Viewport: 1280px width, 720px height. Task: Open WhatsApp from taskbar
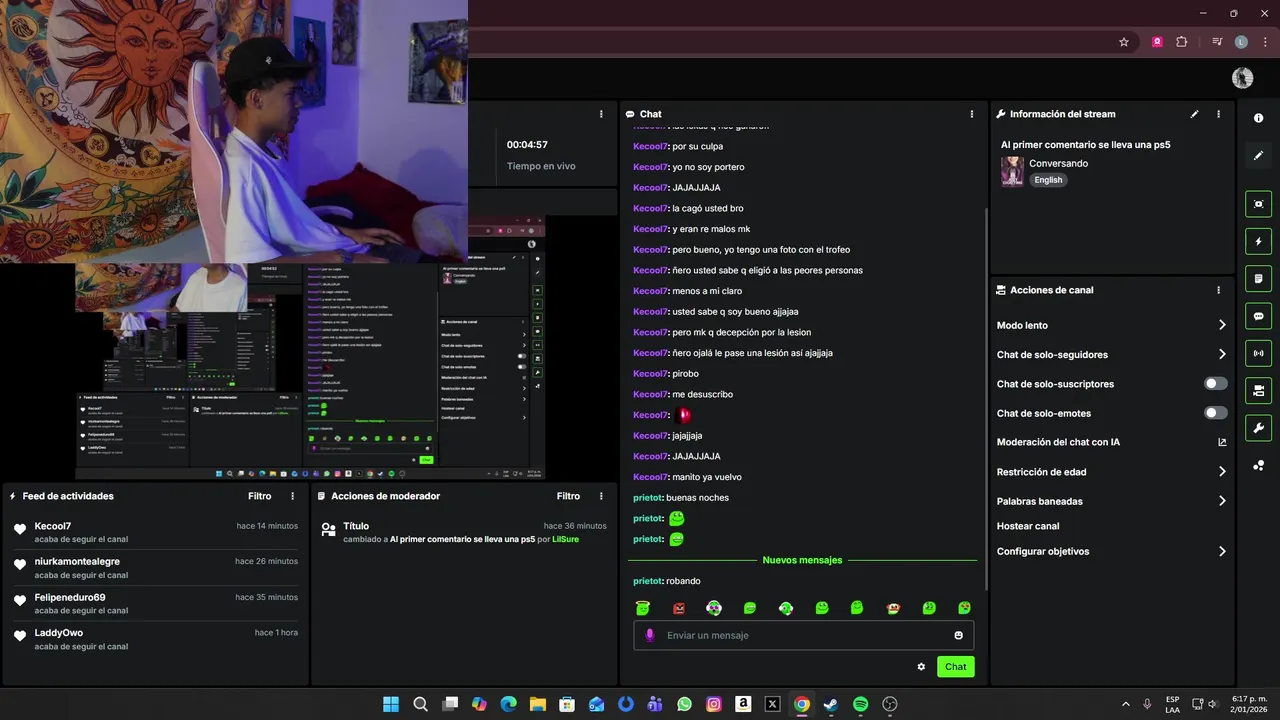point(684,704)
